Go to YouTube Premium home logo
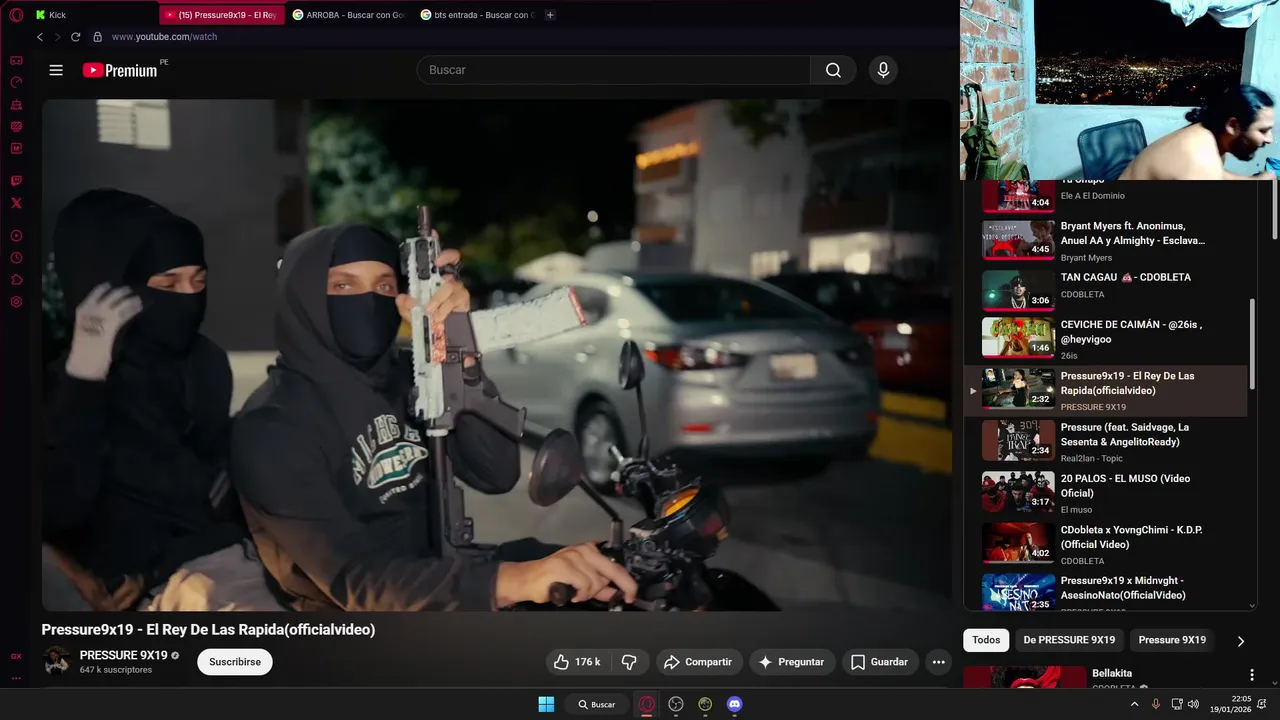The height and width of the screenshot is (720, 1280). pos(120,70)
